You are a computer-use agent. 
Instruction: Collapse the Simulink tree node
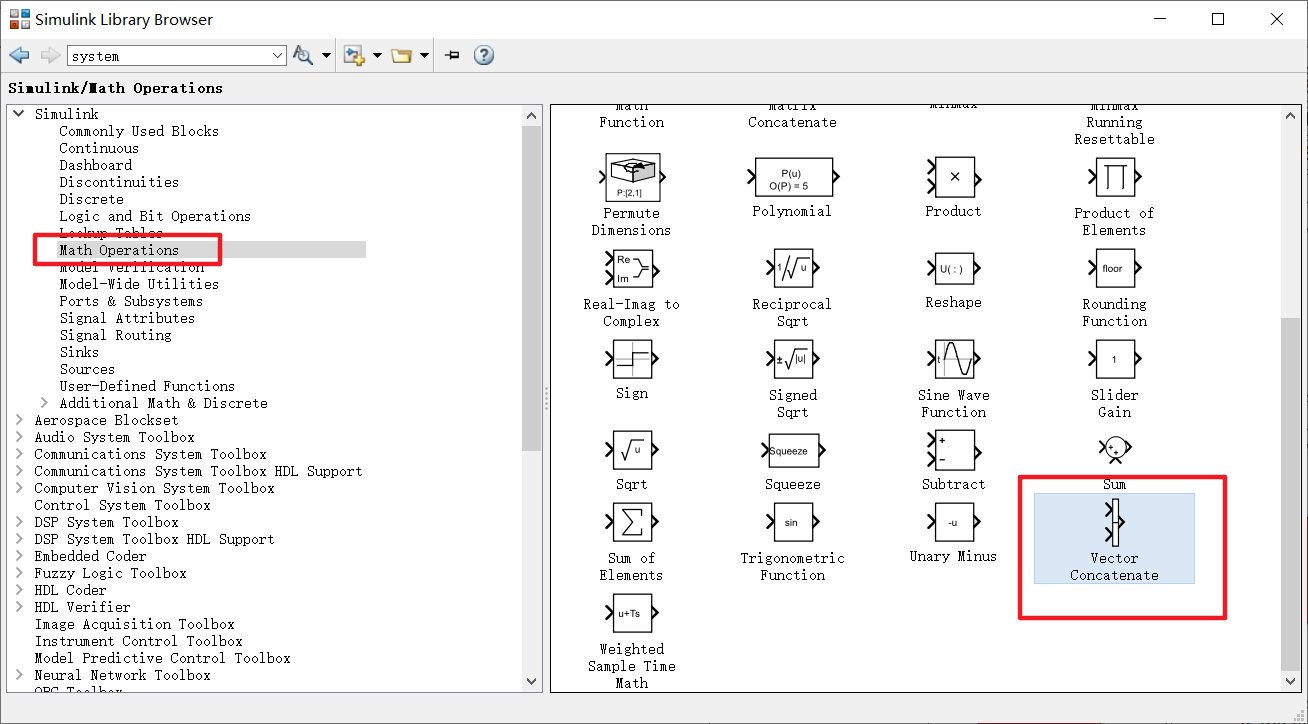[19, 114]
